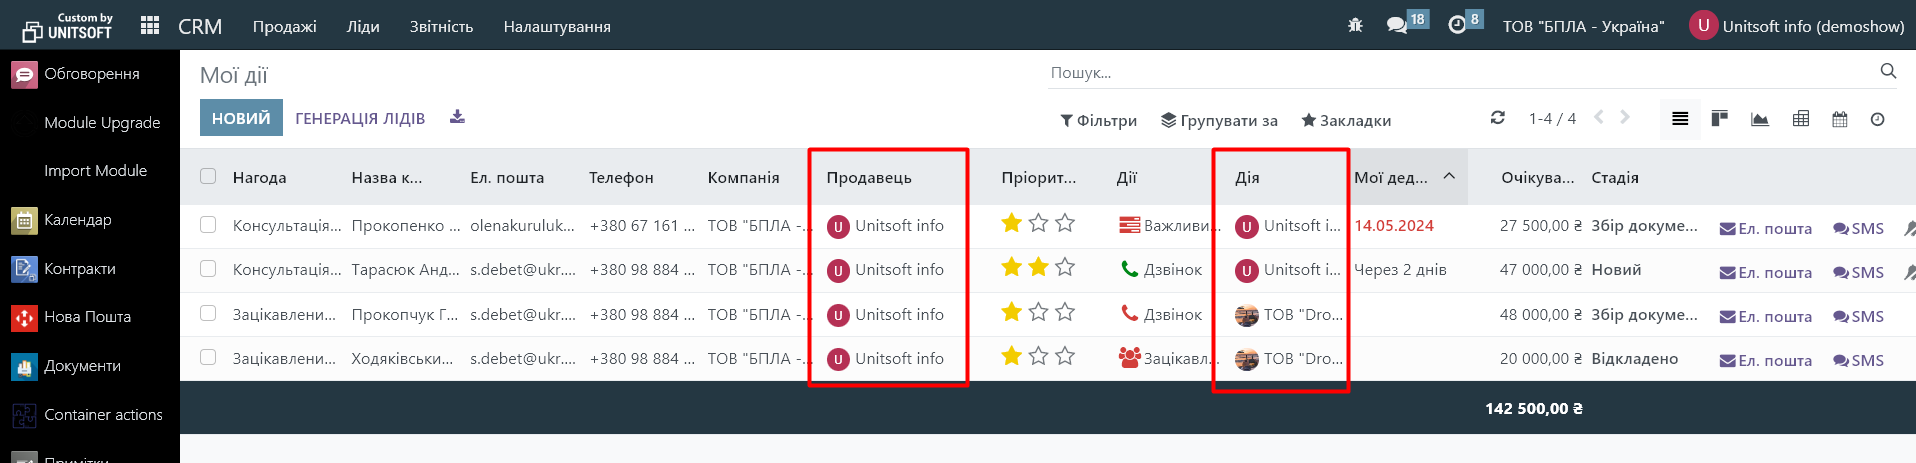Click the ГЕНЕРАЦІЯ ЛІДІВ button
Viewport: 1916px width, 463px height.
pos(360,118)
